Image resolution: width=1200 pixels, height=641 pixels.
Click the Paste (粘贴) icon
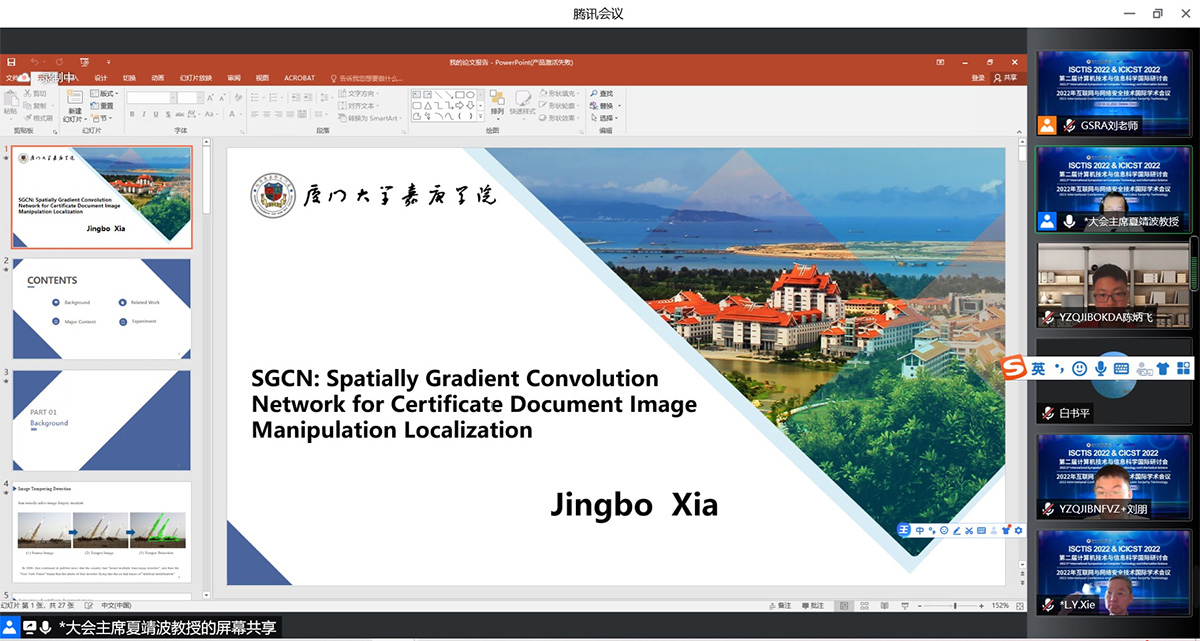[11, 99]
